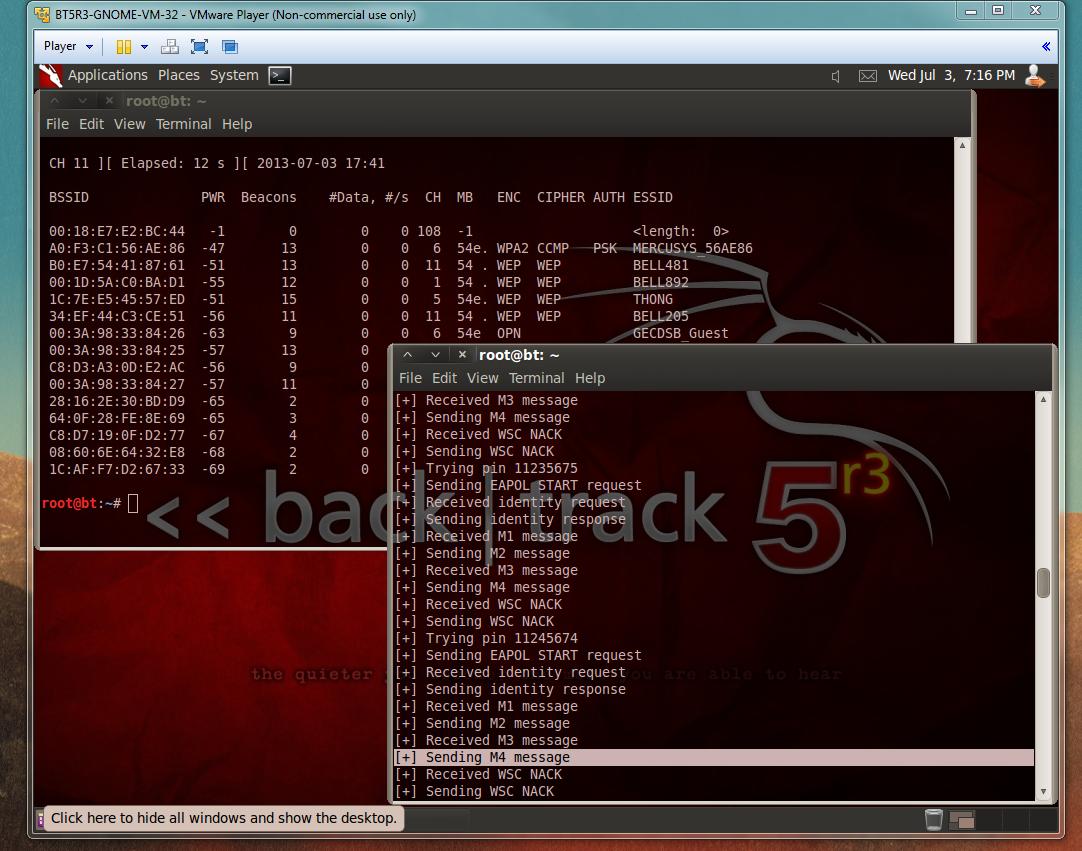
Task: Open Terminal menu in front terminal window
Action: tap(537, 378)
